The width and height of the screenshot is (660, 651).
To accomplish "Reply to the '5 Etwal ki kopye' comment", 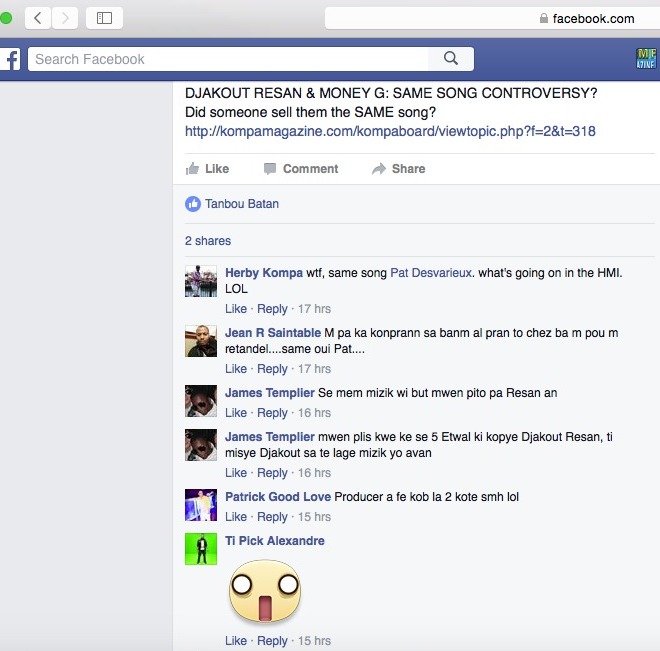I will click(x=272, y=473).
